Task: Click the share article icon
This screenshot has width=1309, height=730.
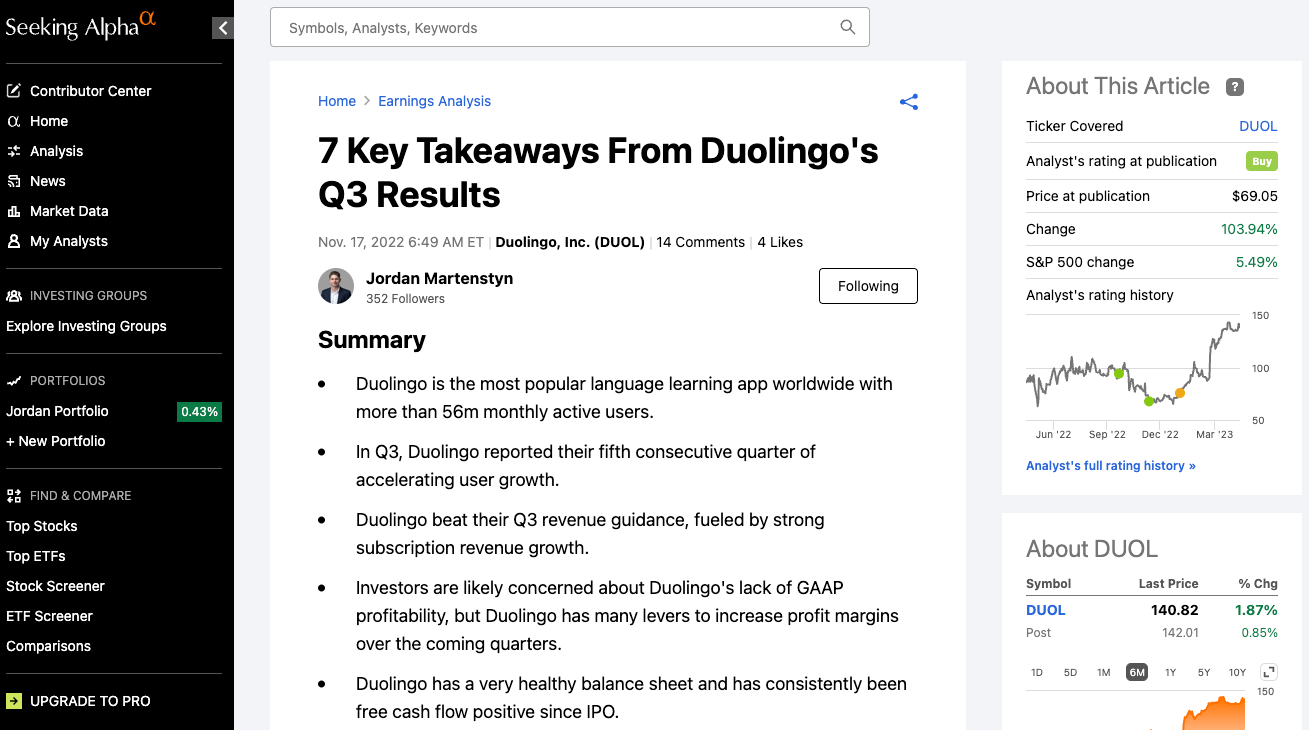Action: [908, 101]
